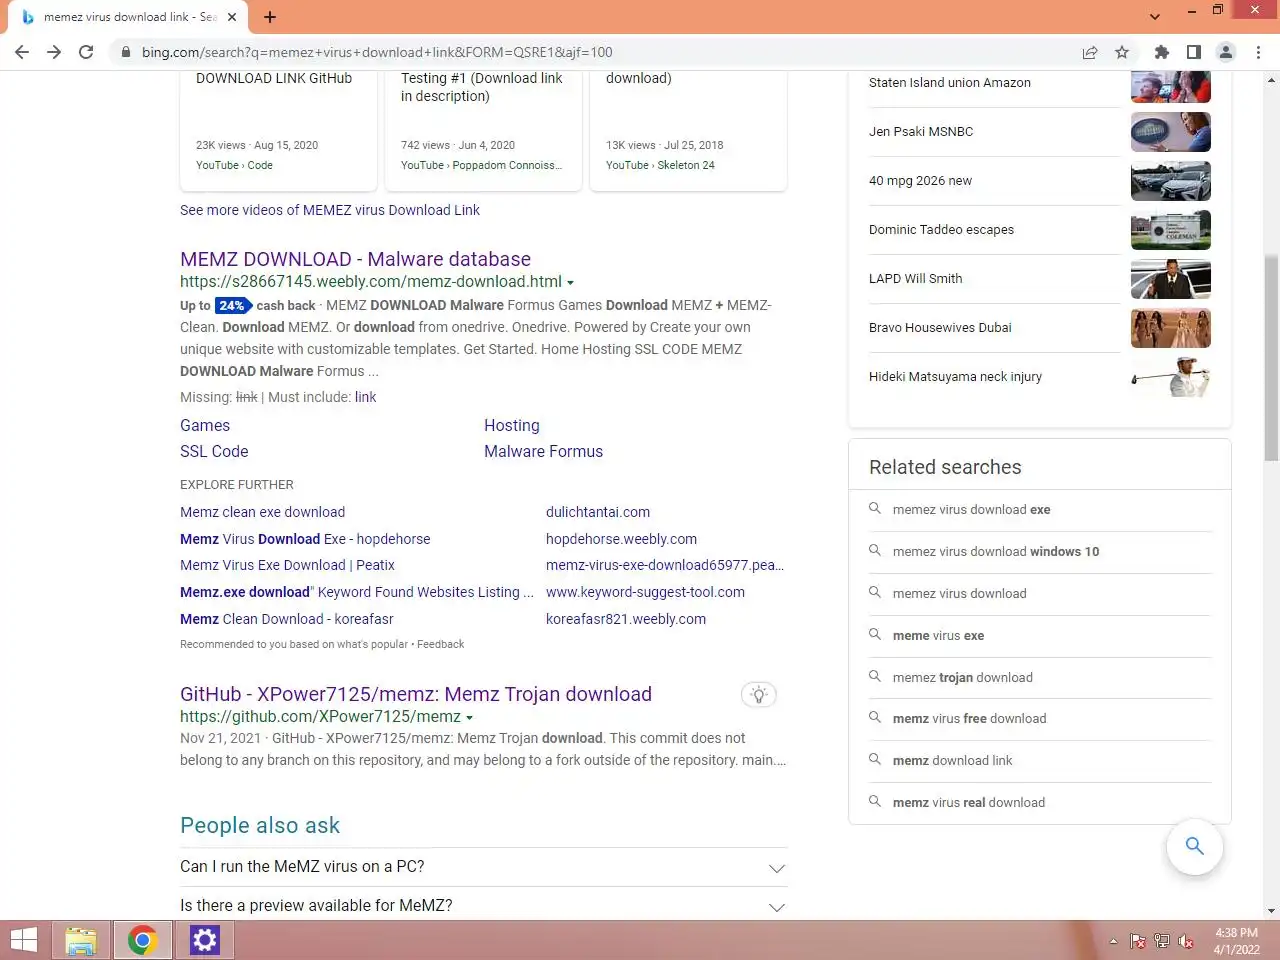
Task: Select related search 'meme virus exe'
Action: [x=938, y=635]
